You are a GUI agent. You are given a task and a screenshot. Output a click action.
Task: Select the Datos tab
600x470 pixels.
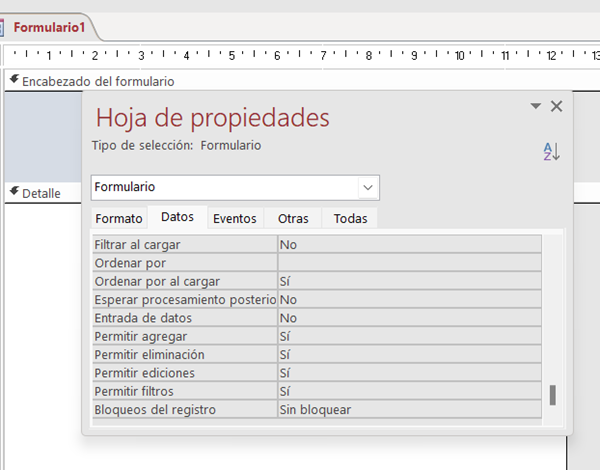[177, 218]
